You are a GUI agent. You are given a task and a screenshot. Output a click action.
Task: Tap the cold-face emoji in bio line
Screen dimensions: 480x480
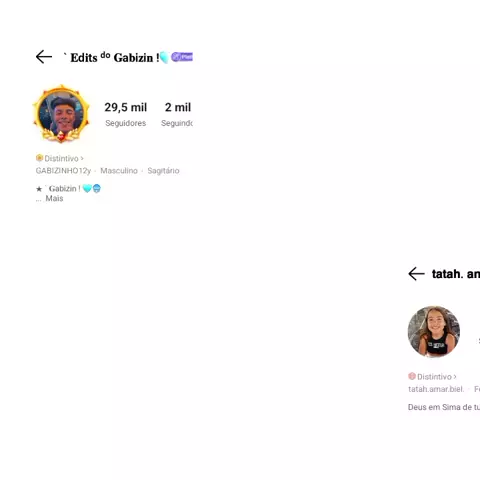97,189
